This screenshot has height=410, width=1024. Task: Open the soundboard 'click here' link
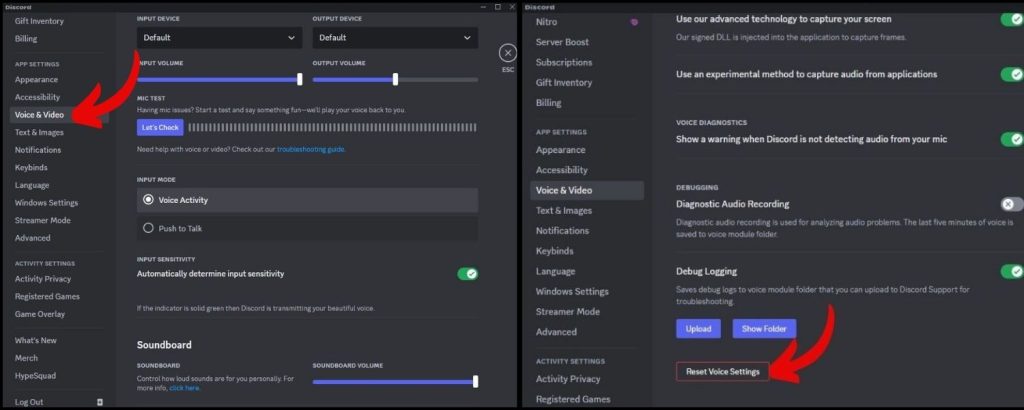coord(185,388)
